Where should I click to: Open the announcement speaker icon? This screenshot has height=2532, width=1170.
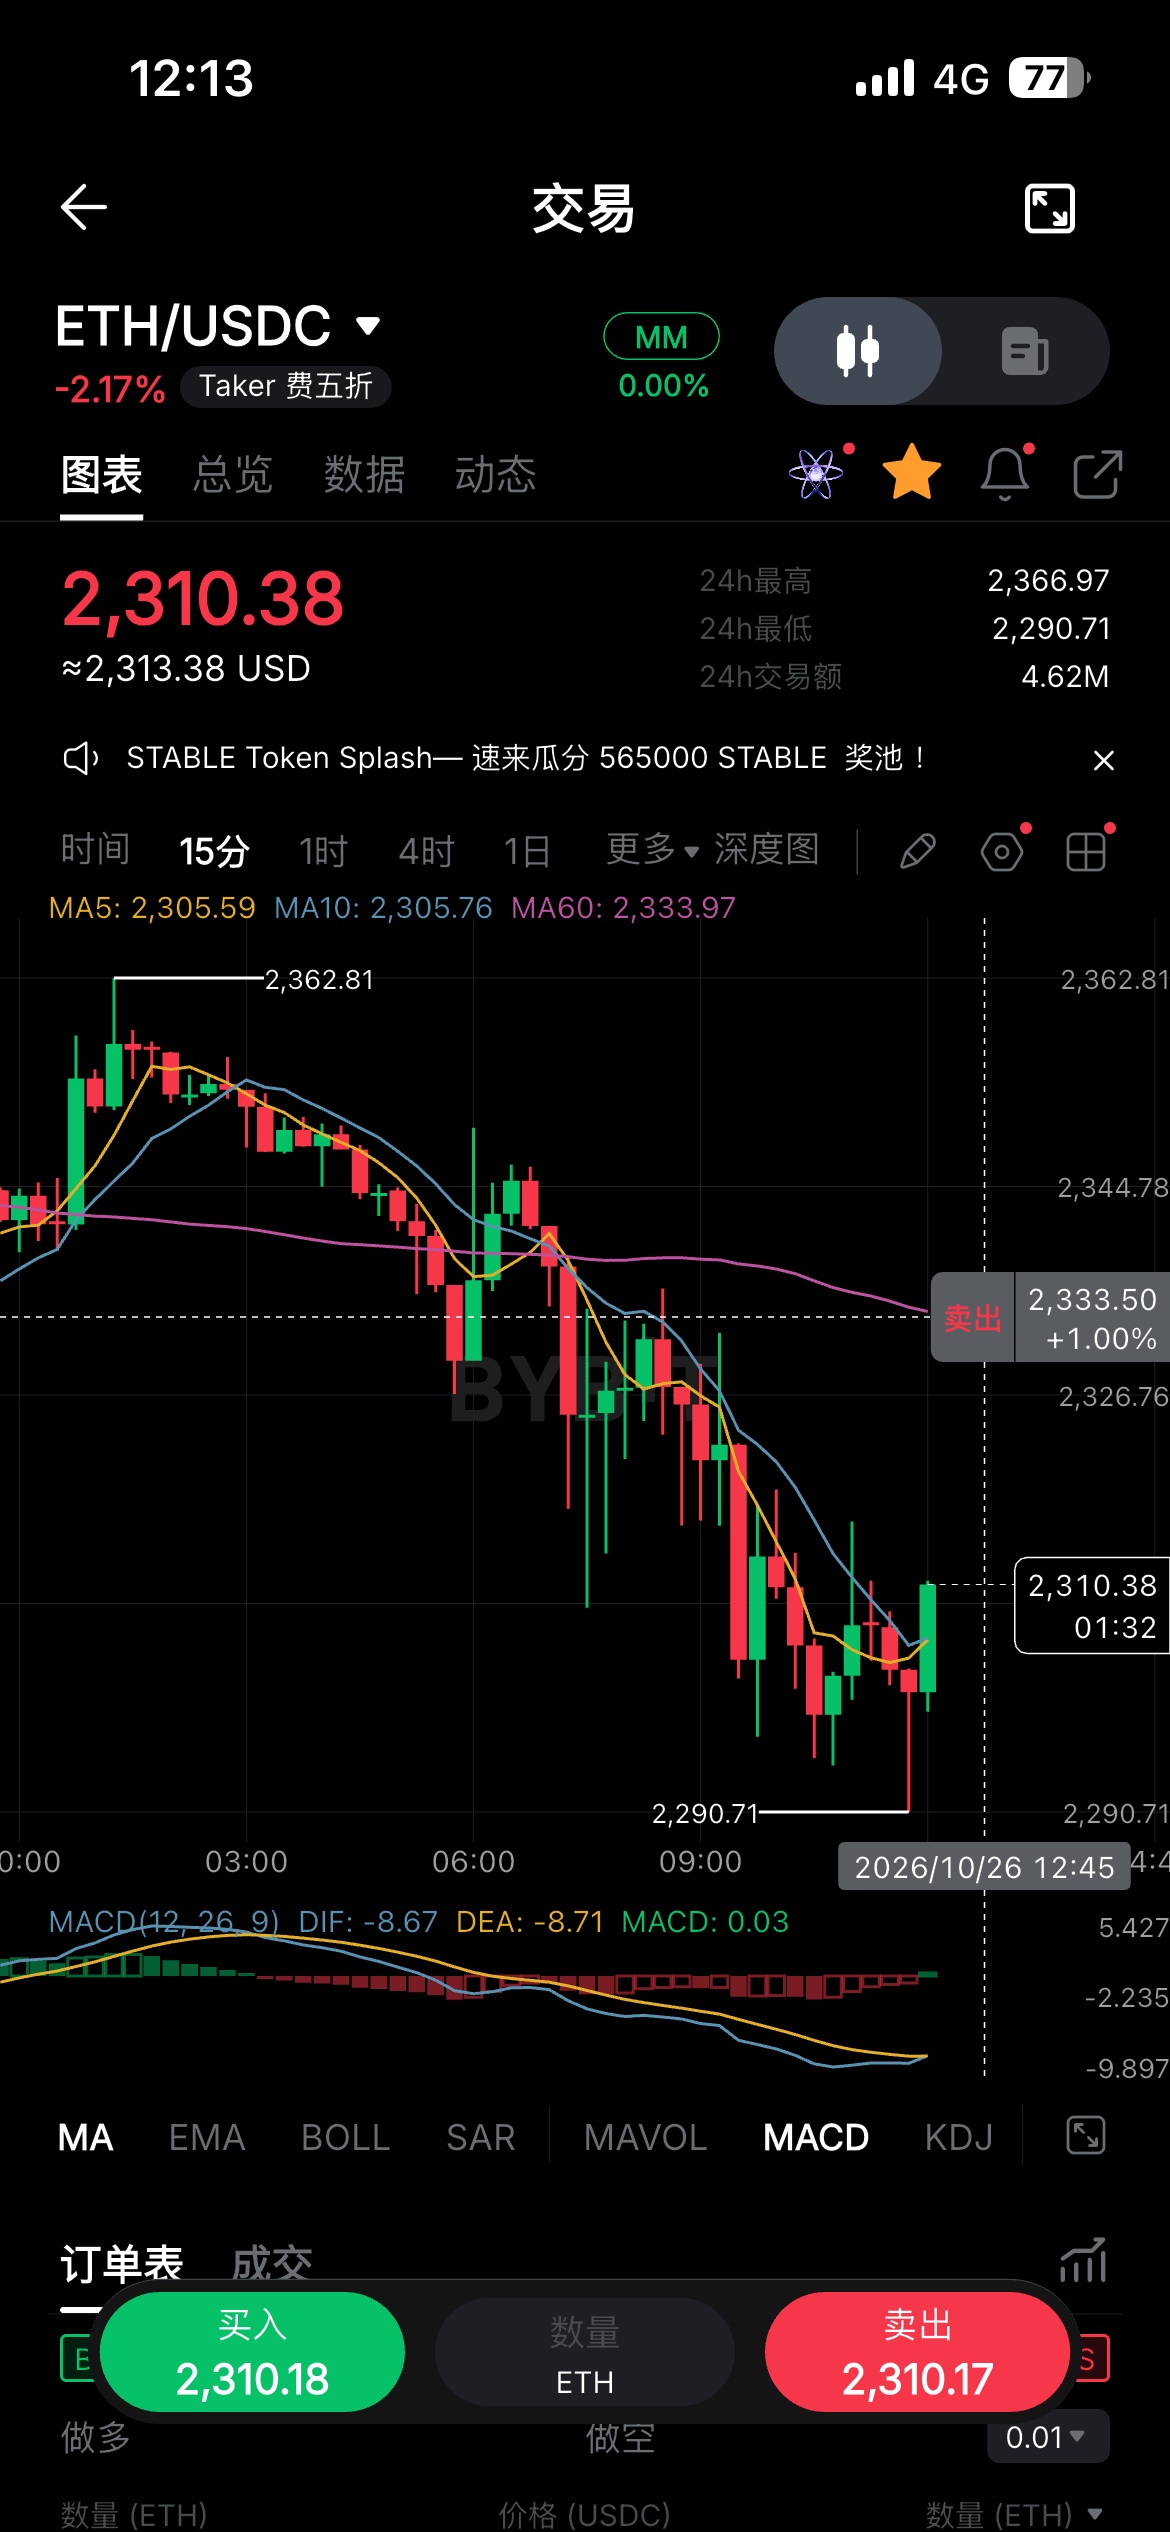pyautogui.click(x=81, y=759)
